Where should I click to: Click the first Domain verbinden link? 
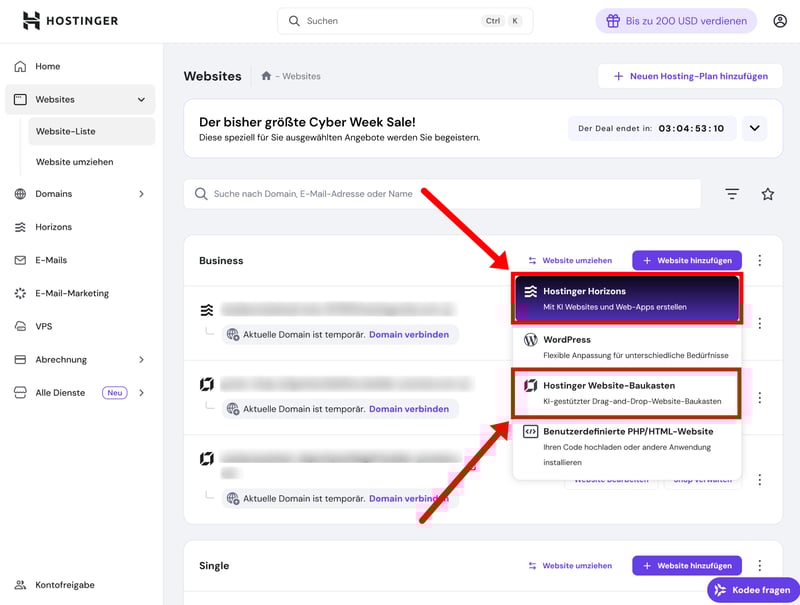tap(408, 334)
